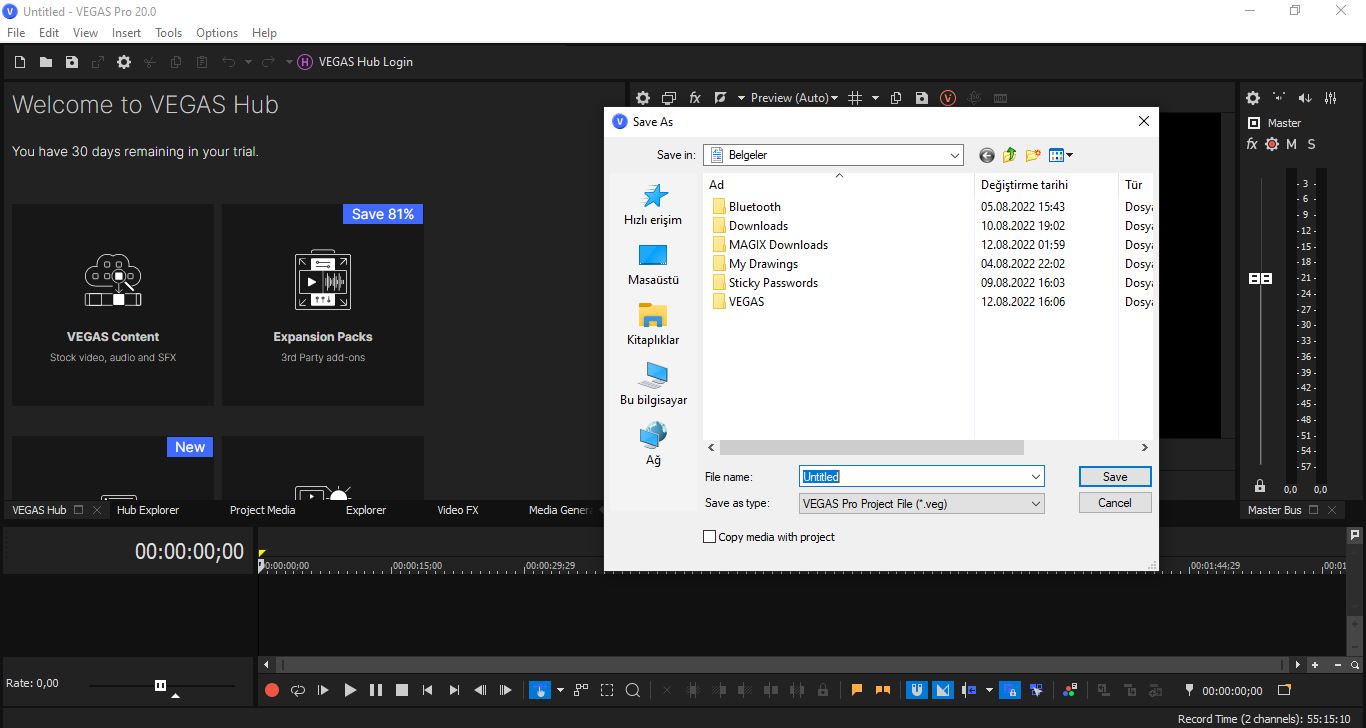Open Master Bus audio properties gear
This screenshot has height=728, width=1366.
[x=1253, y=98]
